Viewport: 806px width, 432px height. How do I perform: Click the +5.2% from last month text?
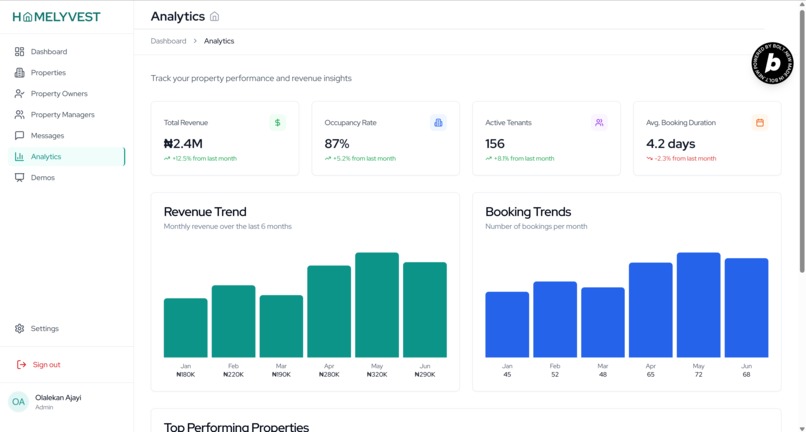tap(364, 158)
